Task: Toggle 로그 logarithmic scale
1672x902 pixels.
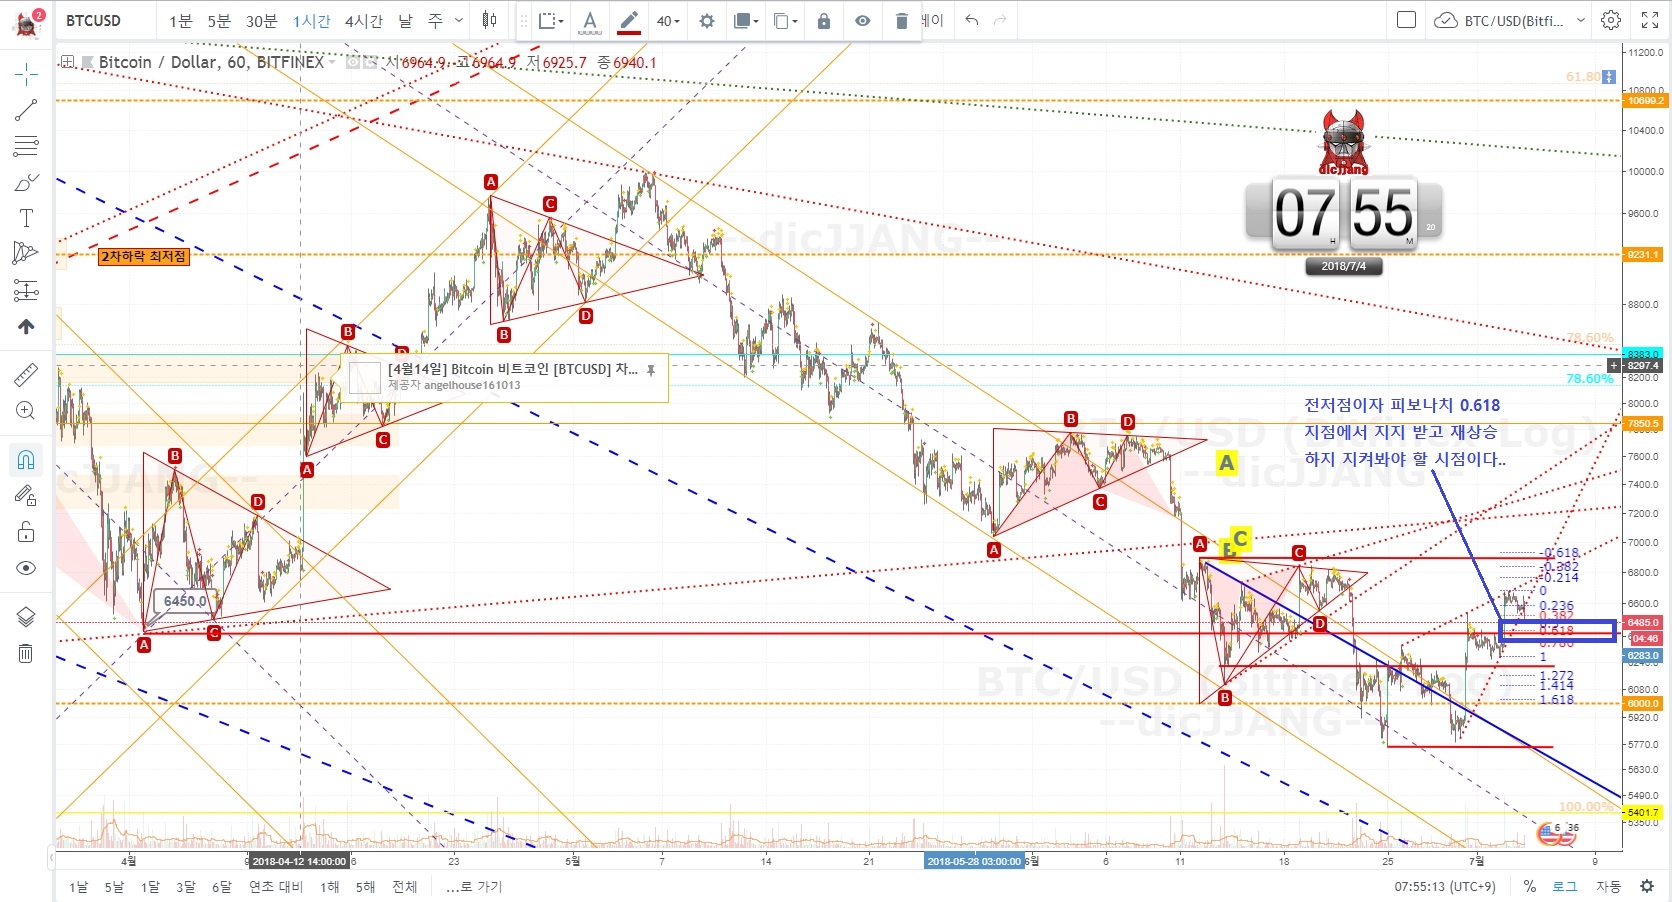Action: [1565, 887]
